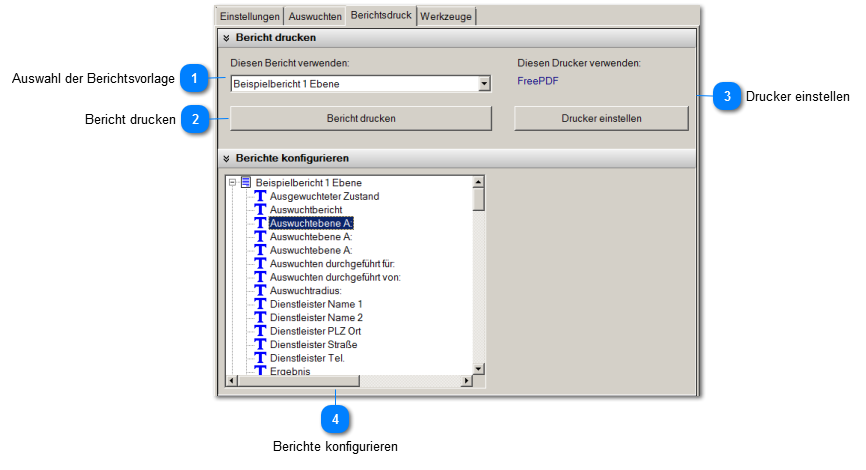Click the T icon next to Dienstleister Straße

[x=261, y=344]
